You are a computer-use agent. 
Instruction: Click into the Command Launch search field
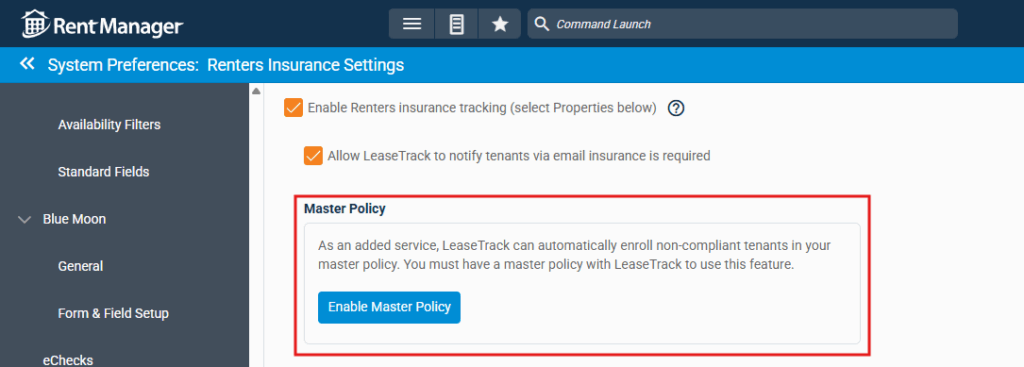coord(743,24)
